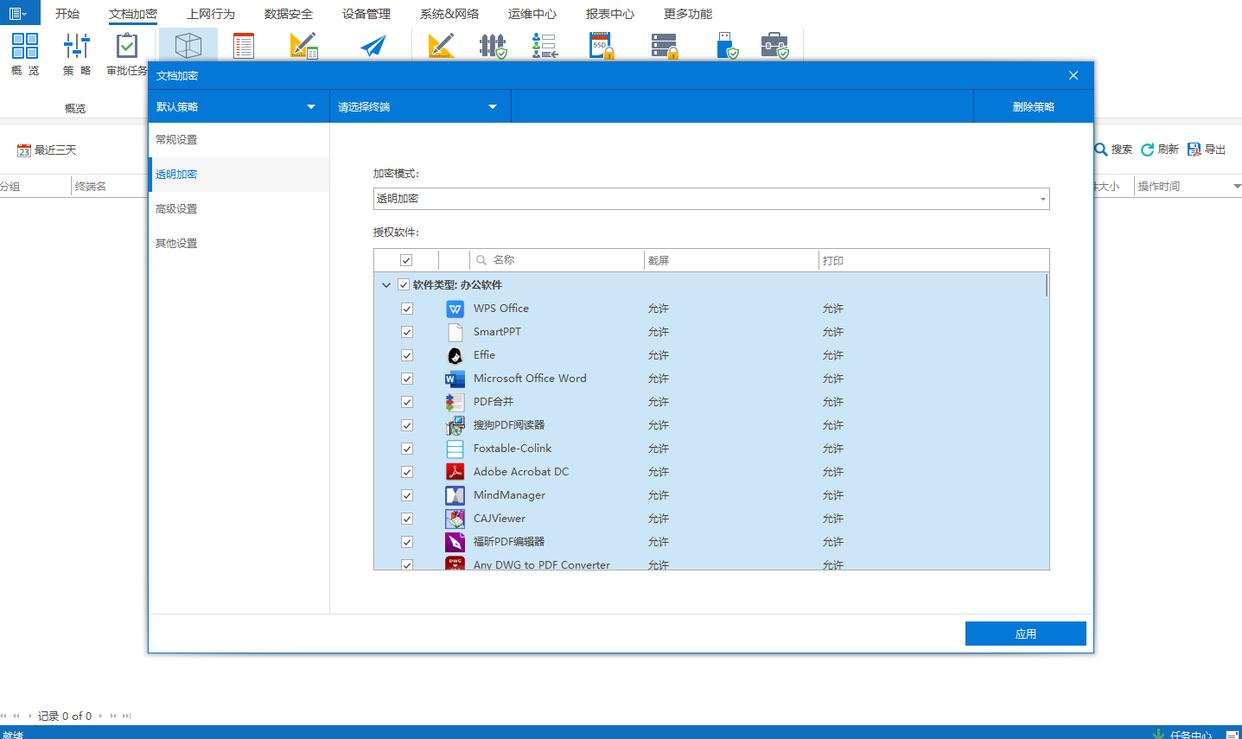The height and width of the screenshot is (739, 1242).
Task: Click the paper airplane ribbon icon
Action: pyautogui.click(x=373, y=46)
